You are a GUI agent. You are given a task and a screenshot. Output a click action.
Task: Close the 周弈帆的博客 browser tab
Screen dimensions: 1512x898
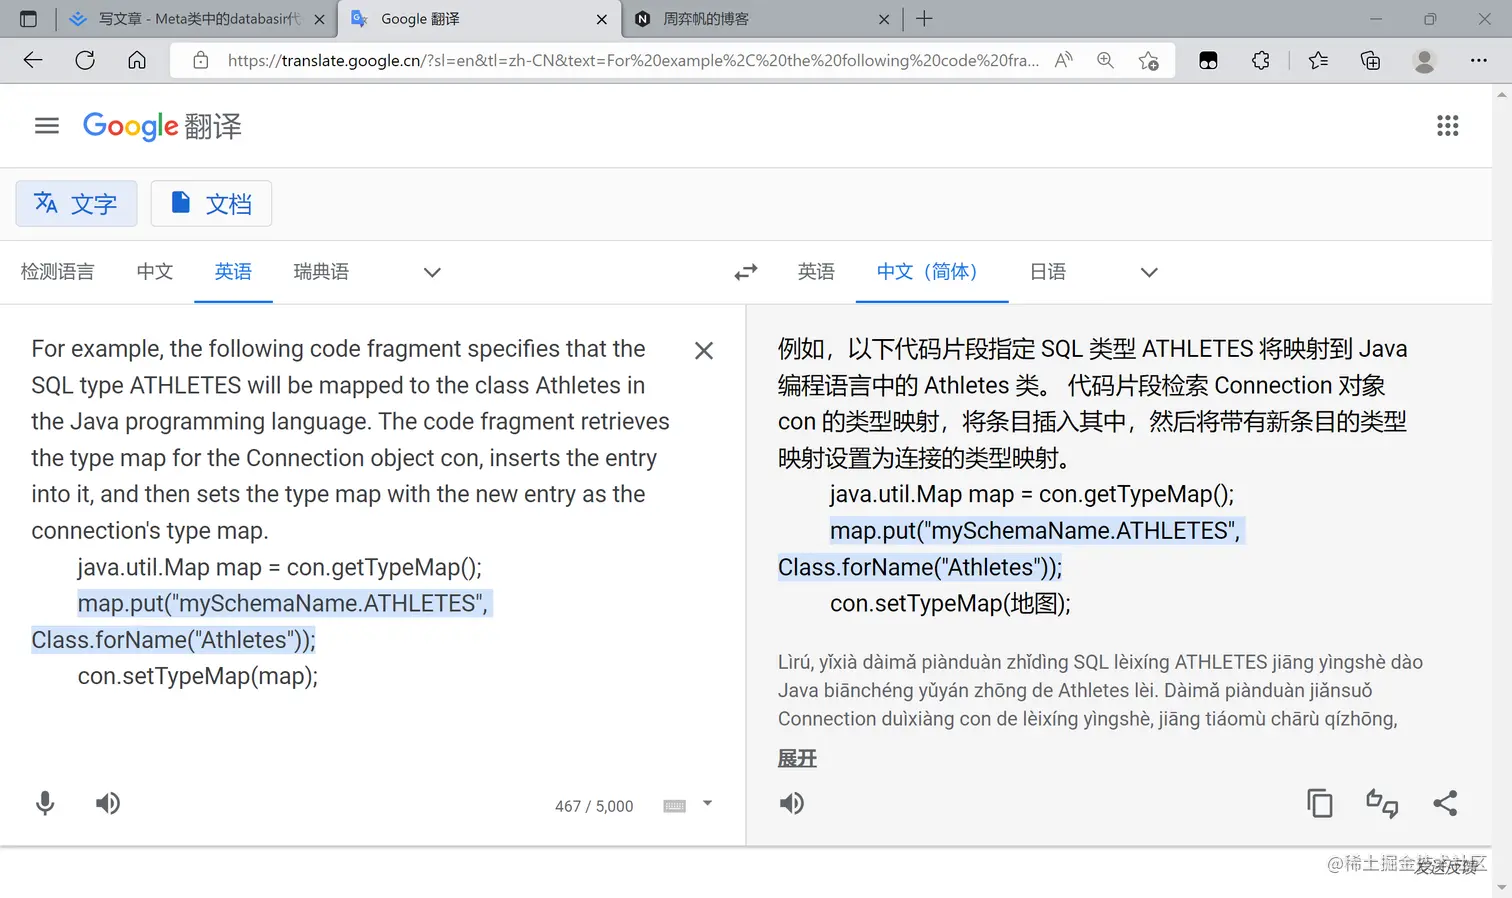[884, 19]
